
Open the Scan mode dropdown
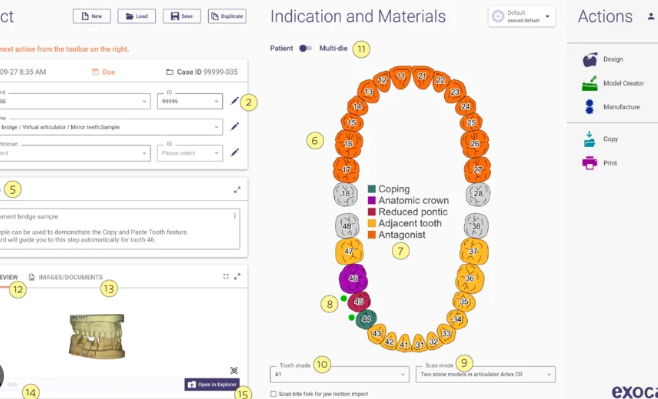pos(486,374)
